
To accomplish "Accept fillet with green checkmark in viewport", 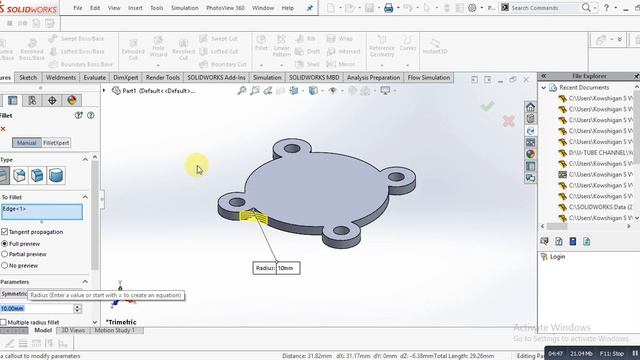I will pyautogui.click(x=487, y=107).
